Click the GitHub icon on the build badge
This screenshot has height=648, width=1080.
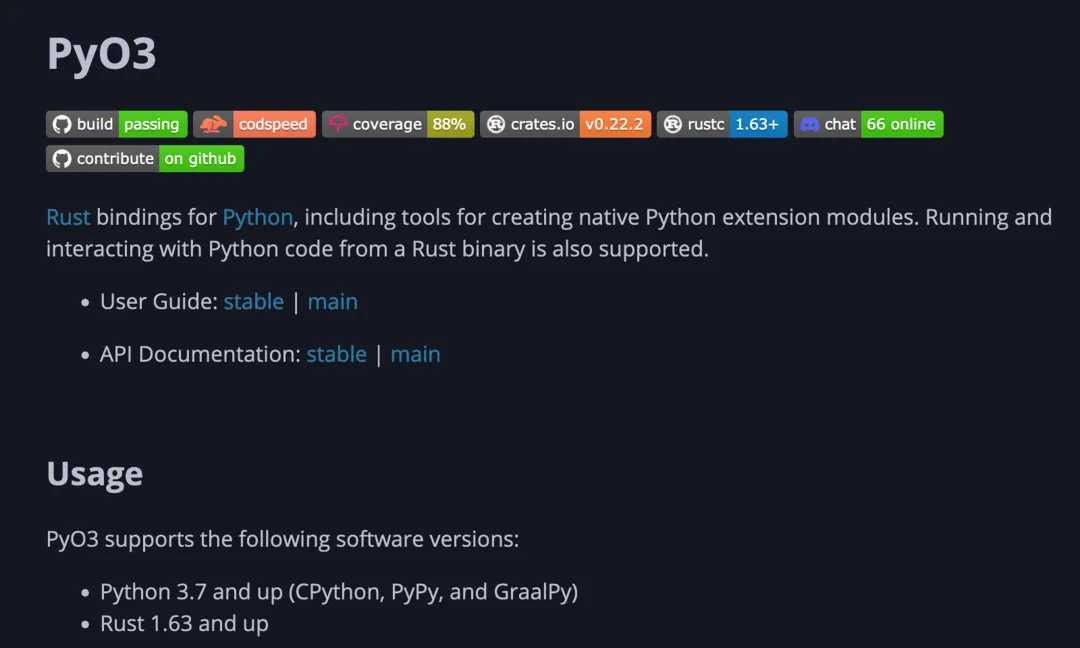(x=62, y=124)
